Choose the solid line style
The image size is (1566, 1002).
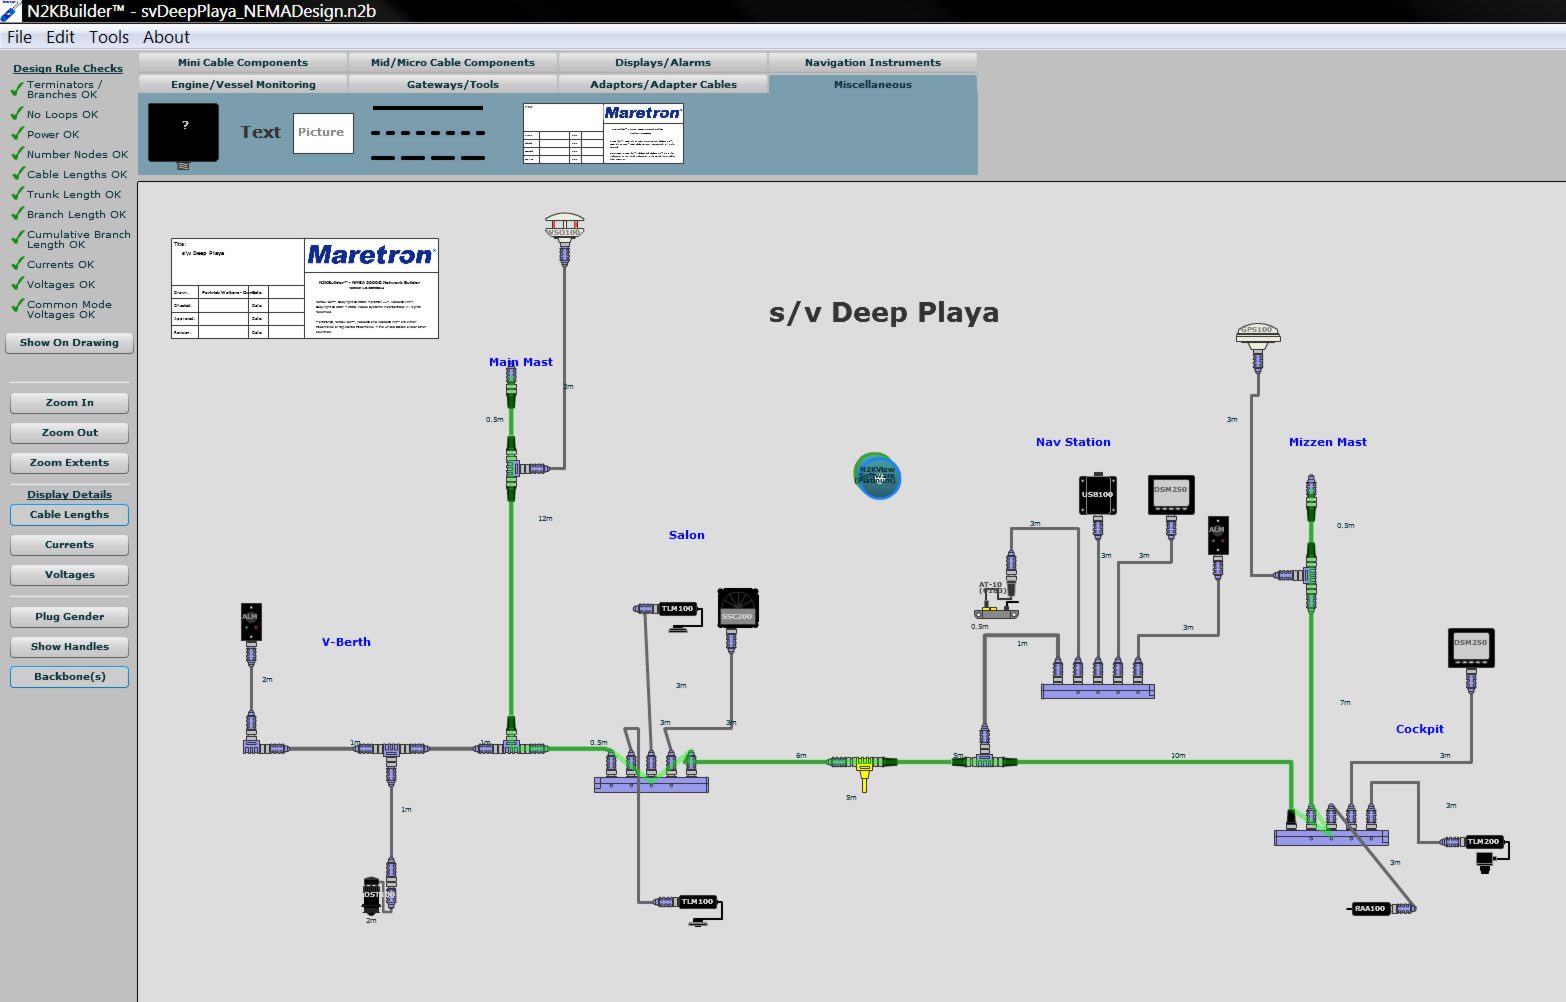pyautogui.click(x=428, y=108)
